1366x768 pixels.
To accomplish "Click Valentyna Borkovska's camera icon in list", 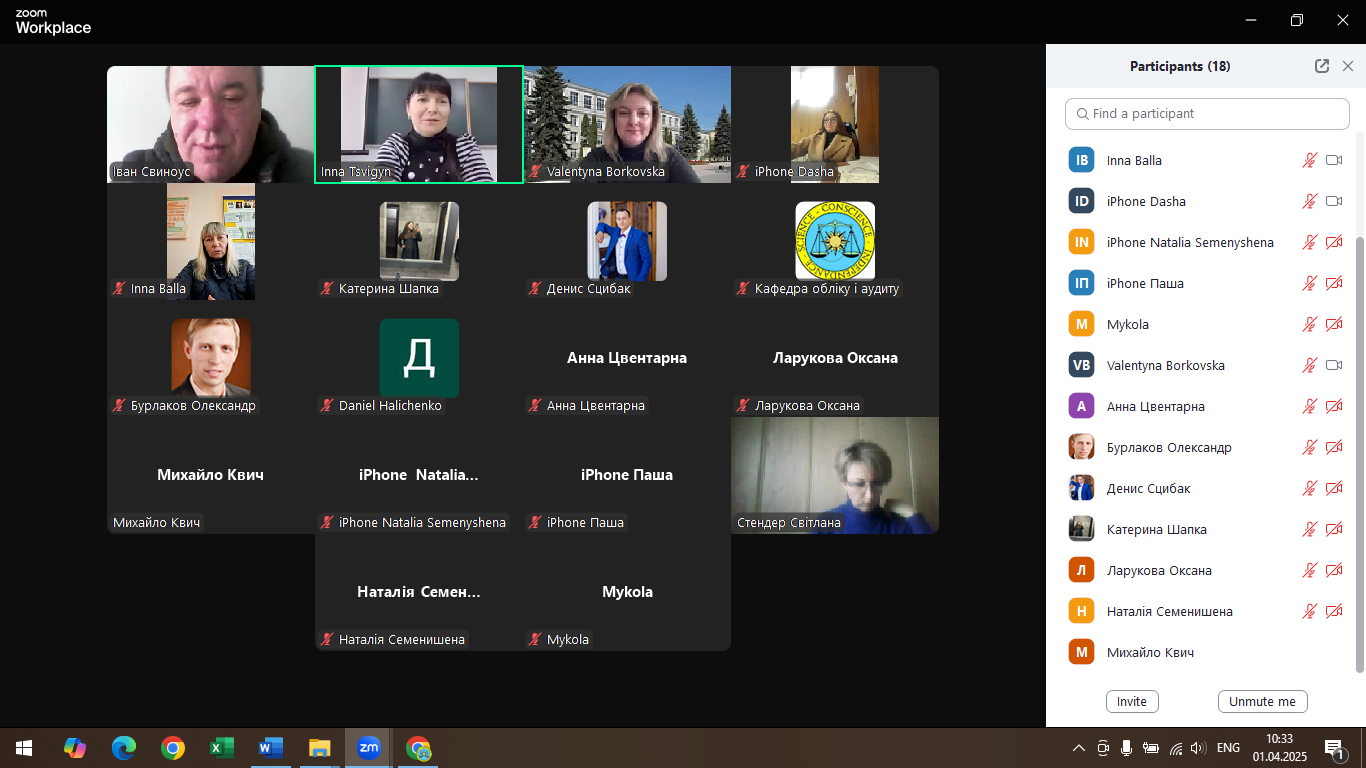I will pyautogui.click(x=1333, y=365).
